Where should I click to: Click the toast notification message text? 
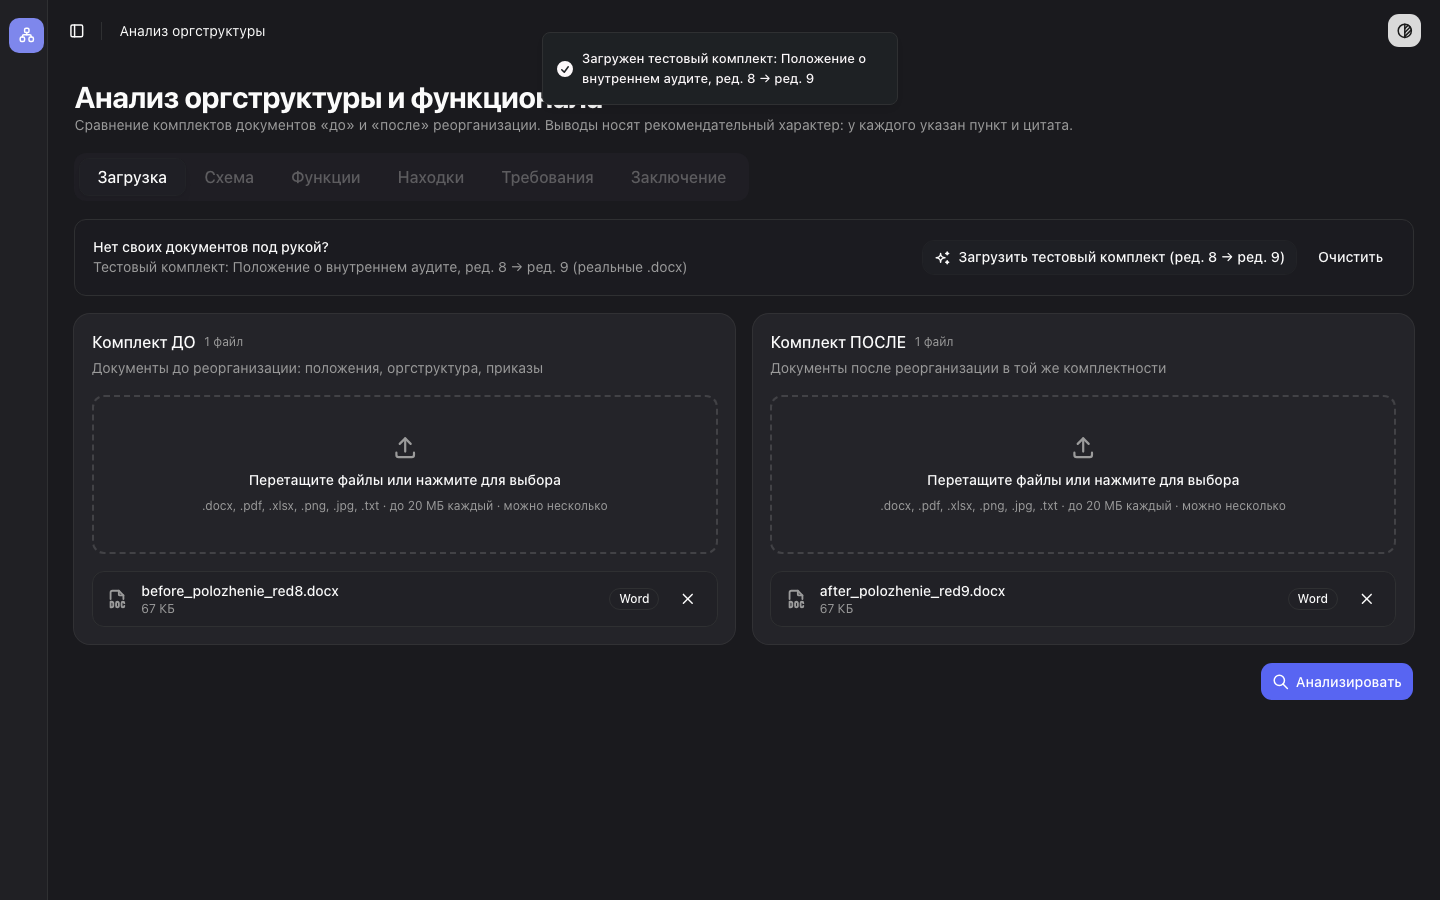(724, 69)
